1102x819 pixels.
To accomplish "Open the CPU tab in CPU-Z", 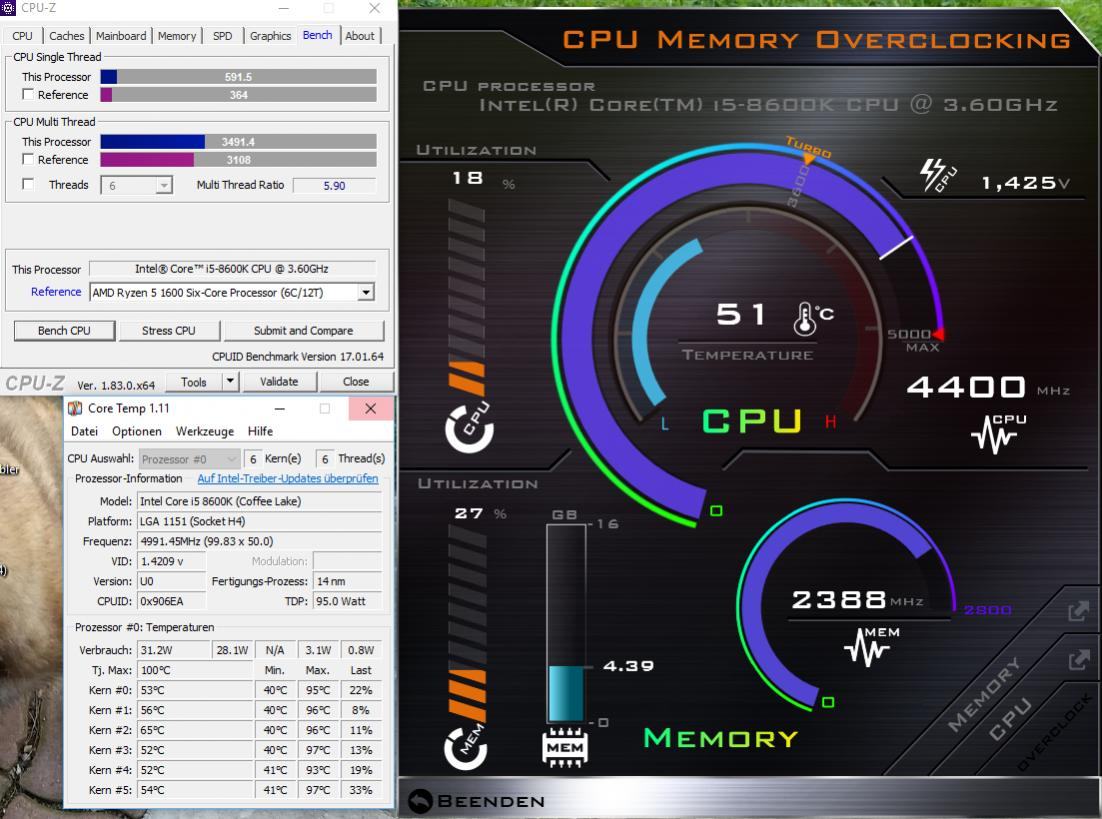I will pos(22,36).
